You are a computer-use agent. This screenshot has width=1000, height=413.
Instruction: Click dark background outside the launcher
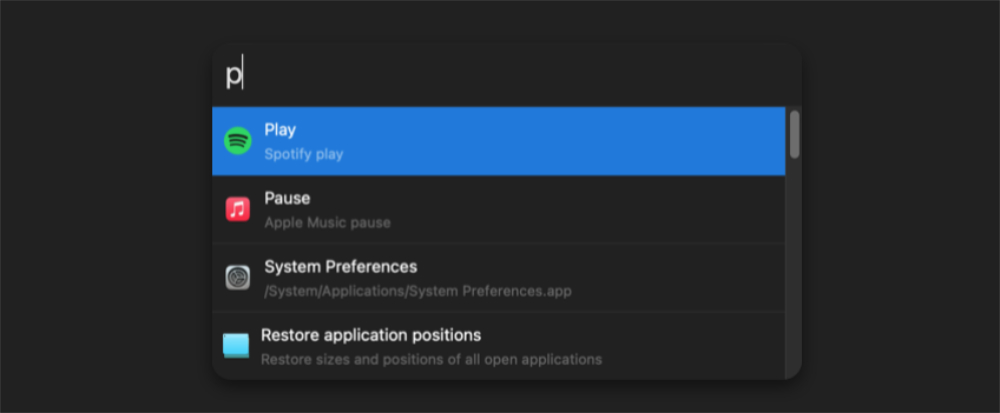[x=100, y=200]
